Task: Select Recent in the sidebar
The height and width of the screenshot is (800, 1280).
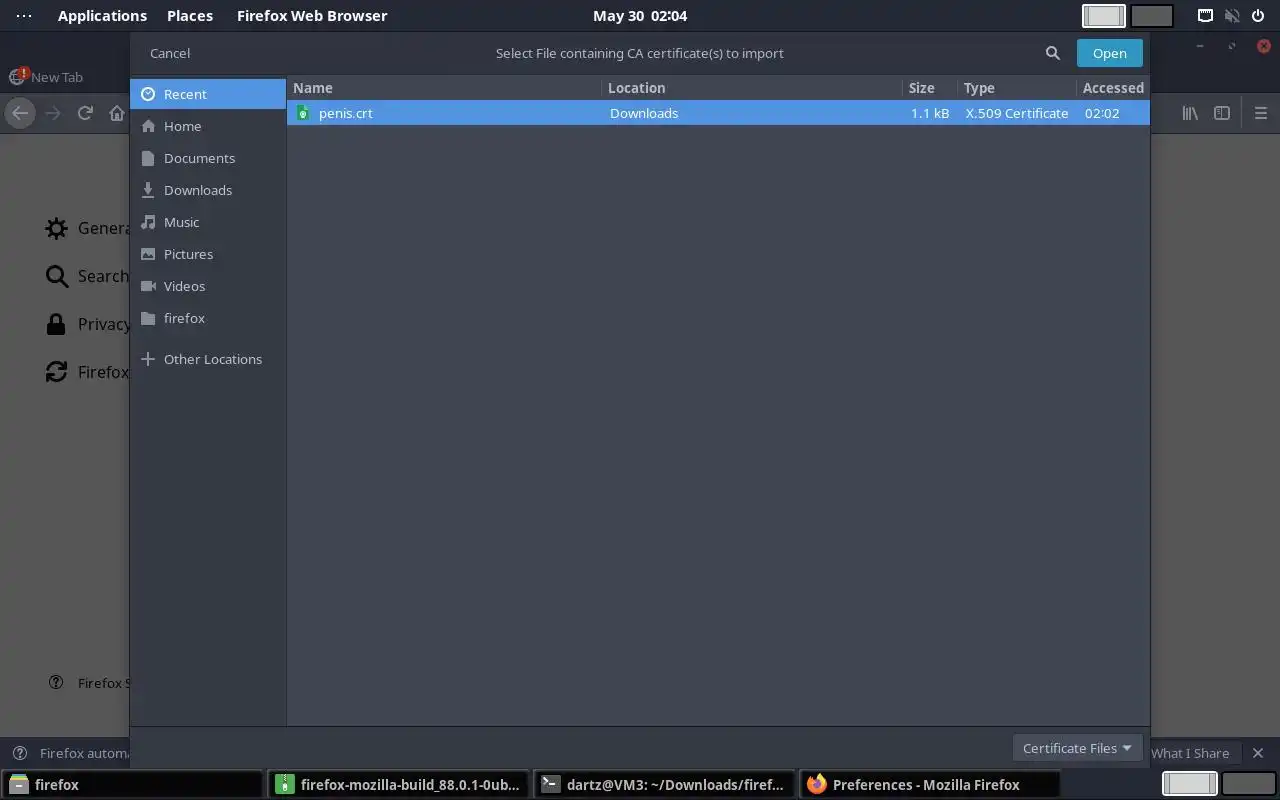Action: [207, 94]
